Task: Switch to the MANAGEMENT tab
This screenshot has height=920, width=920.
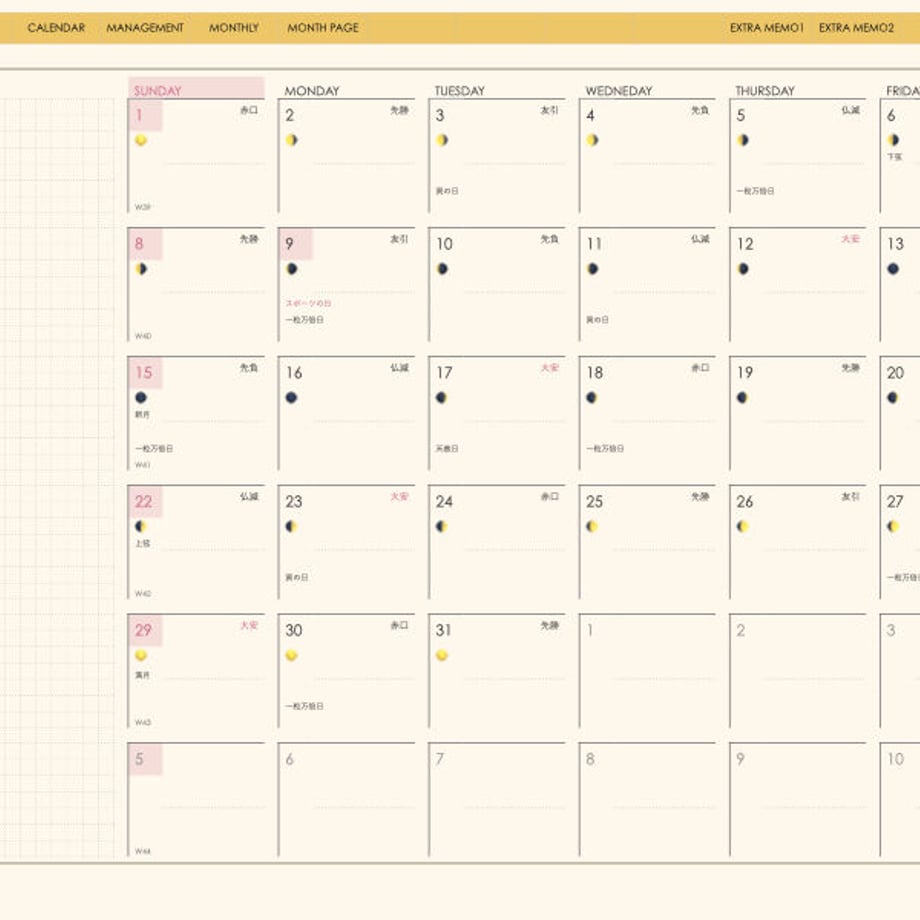Action: click(x=145, y=28)
